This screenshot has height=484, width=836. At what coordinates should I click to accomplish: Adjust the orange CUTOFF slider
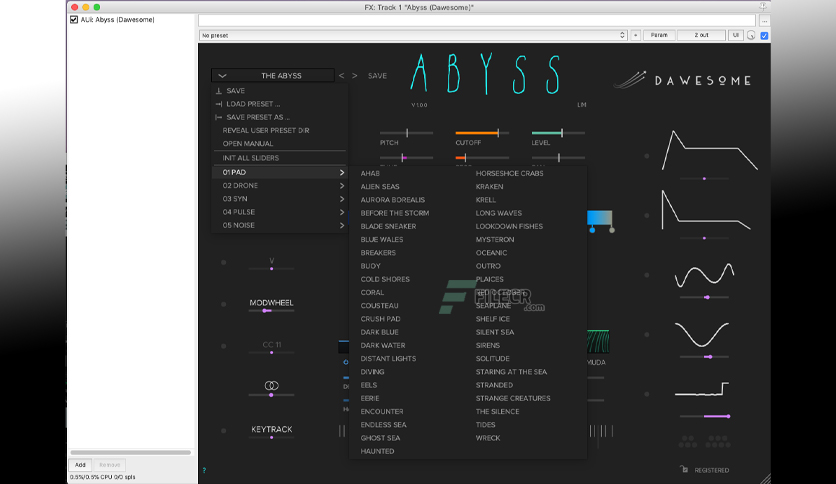pos(482,133)
